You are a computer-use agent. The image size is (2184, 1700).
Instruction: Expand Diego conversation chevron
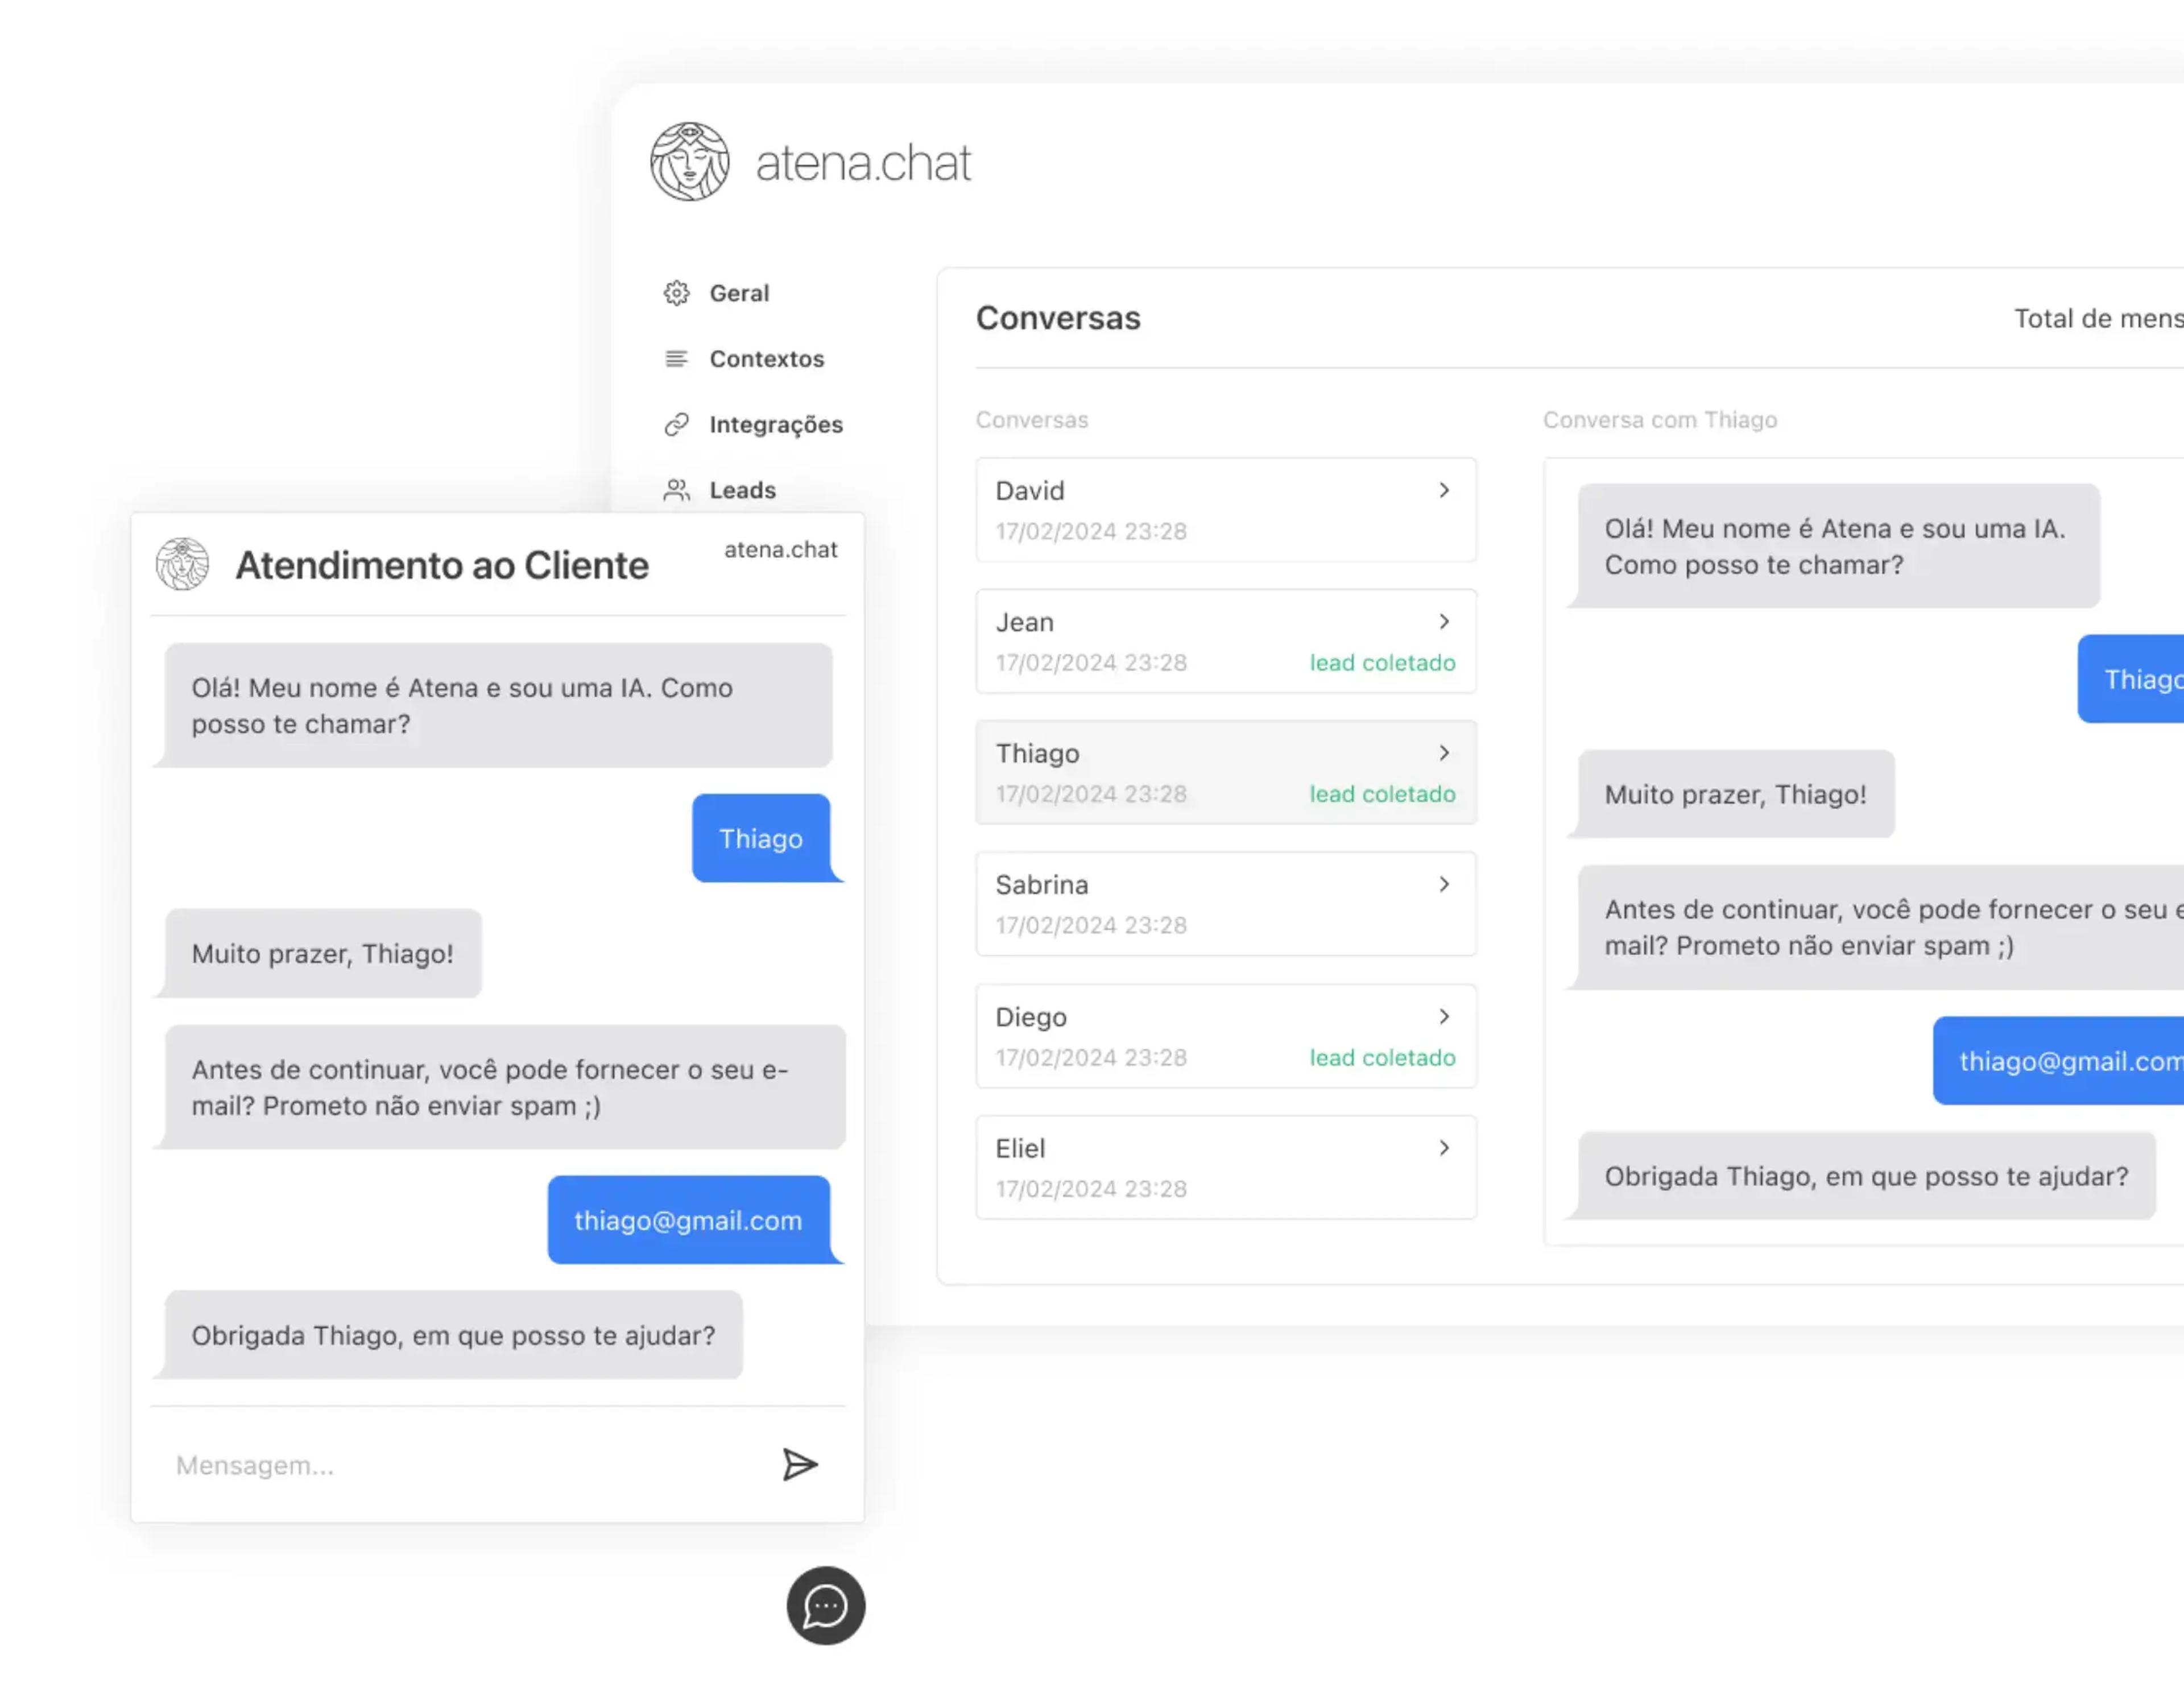pos(1444,1016)
